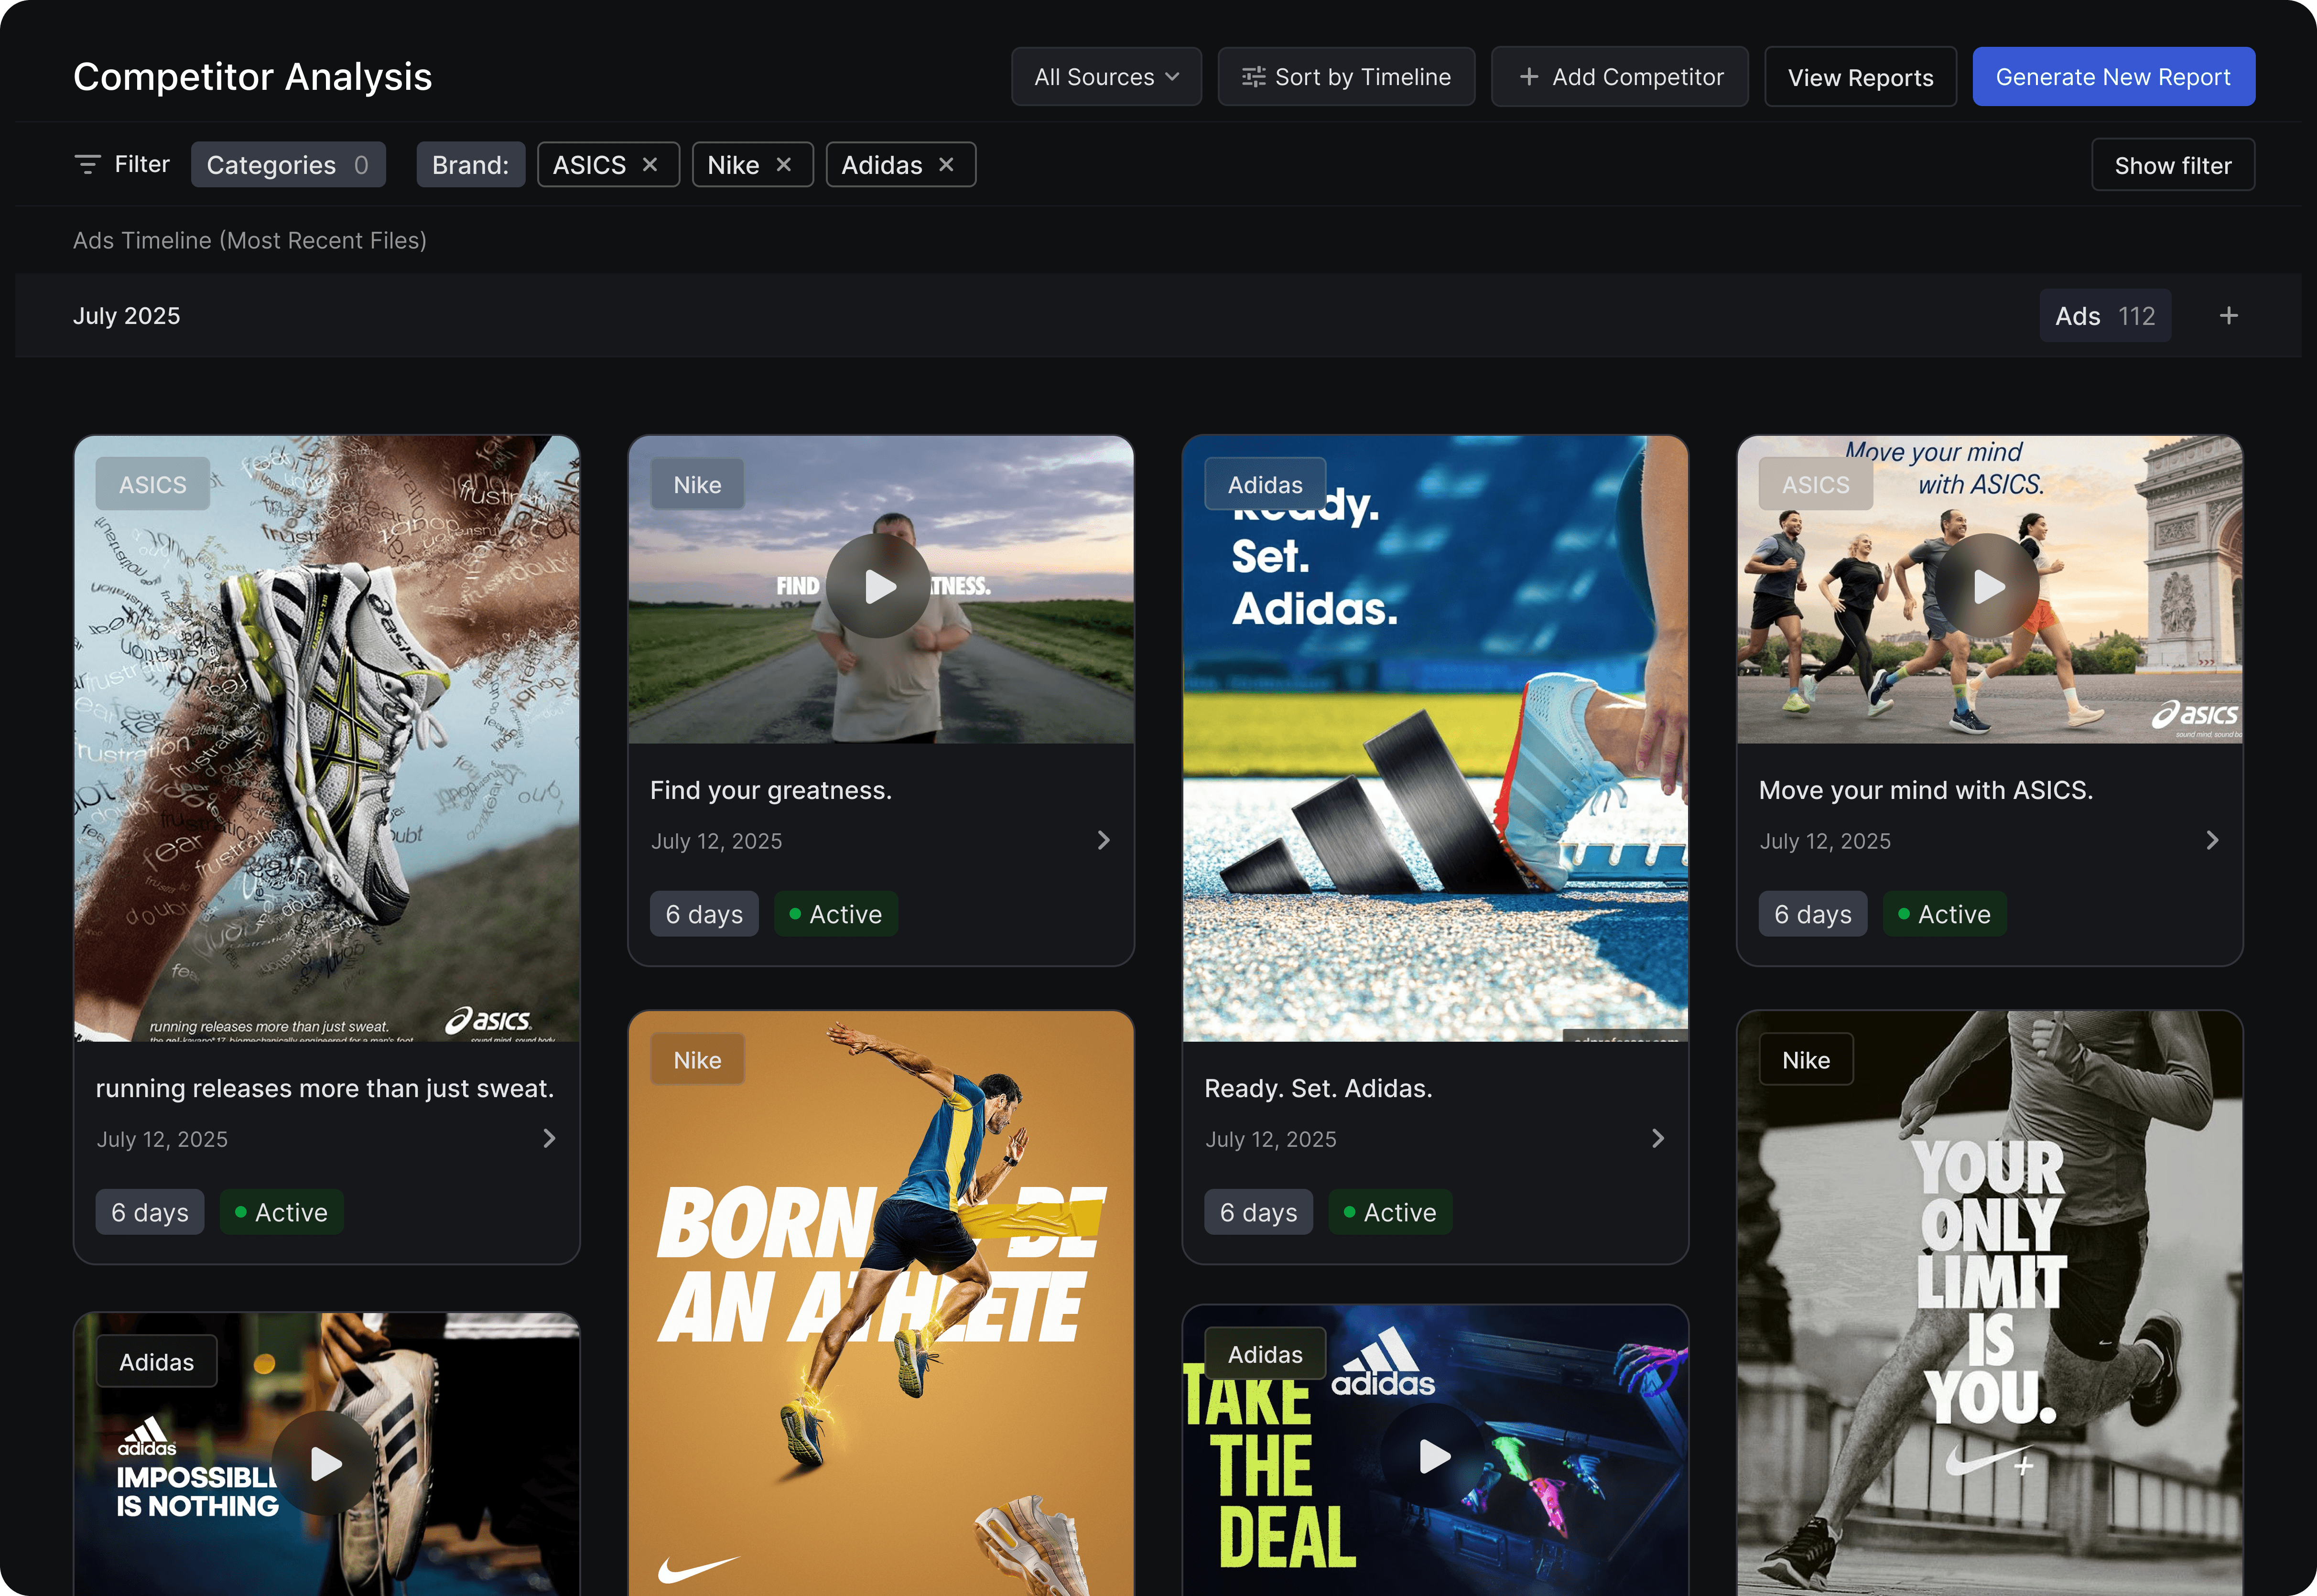Remove the Adidas brand filter
Image resolution: width=2317 pixels, height=1596 pixels.
pyautogui.click(x=946, y=164)
